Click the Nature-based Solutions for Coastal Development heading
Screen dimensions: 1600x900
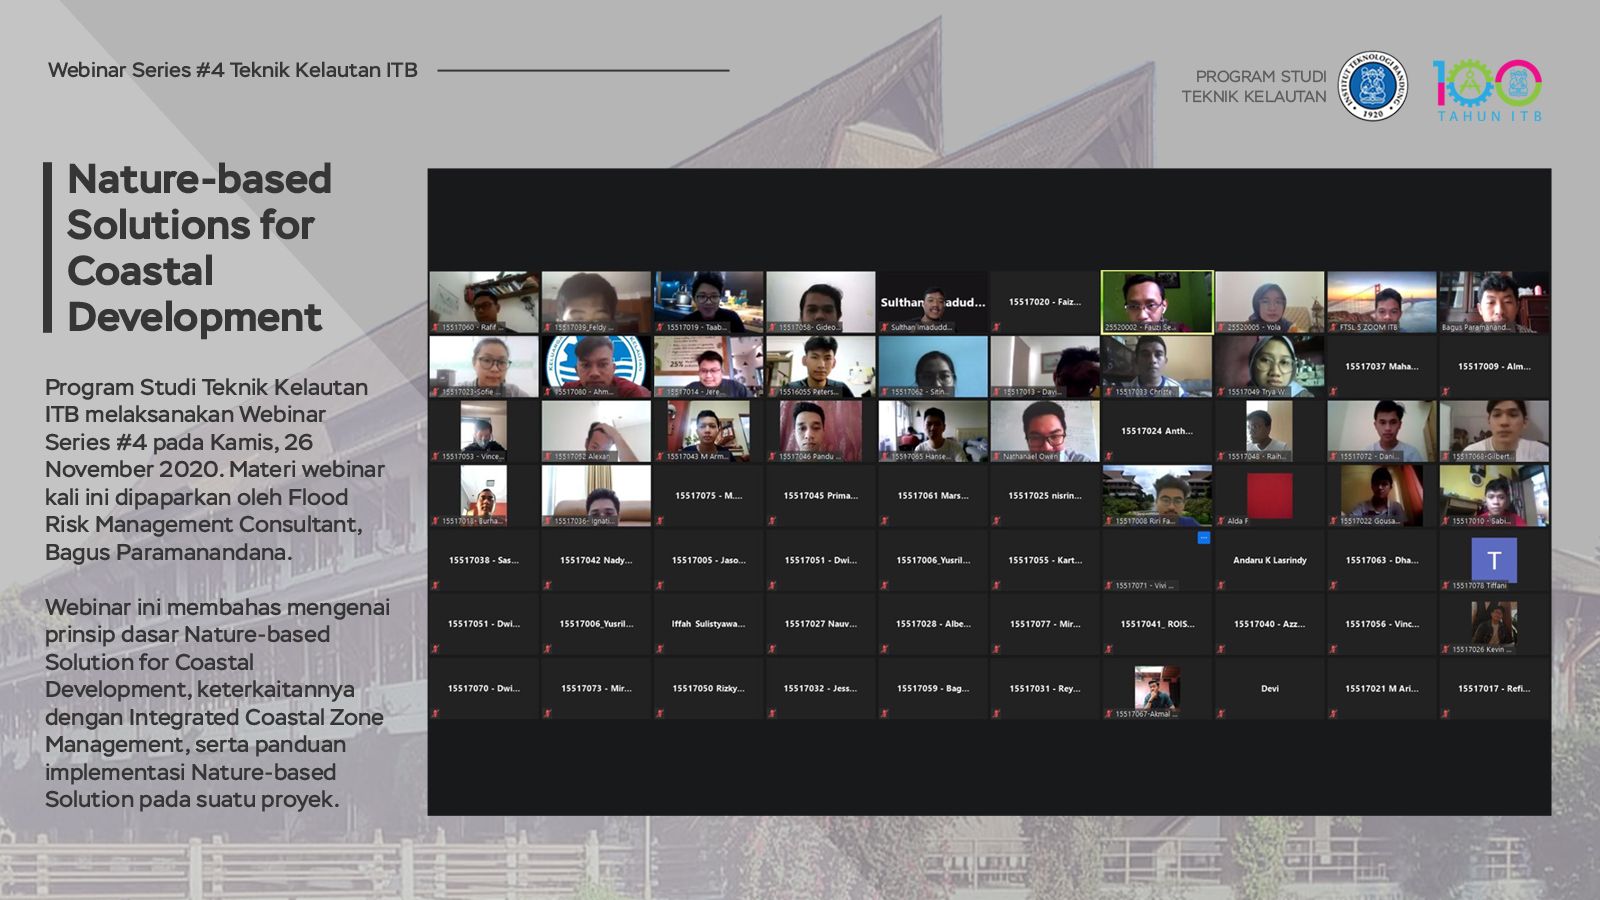pyautogui.click(x=199, y=248)
